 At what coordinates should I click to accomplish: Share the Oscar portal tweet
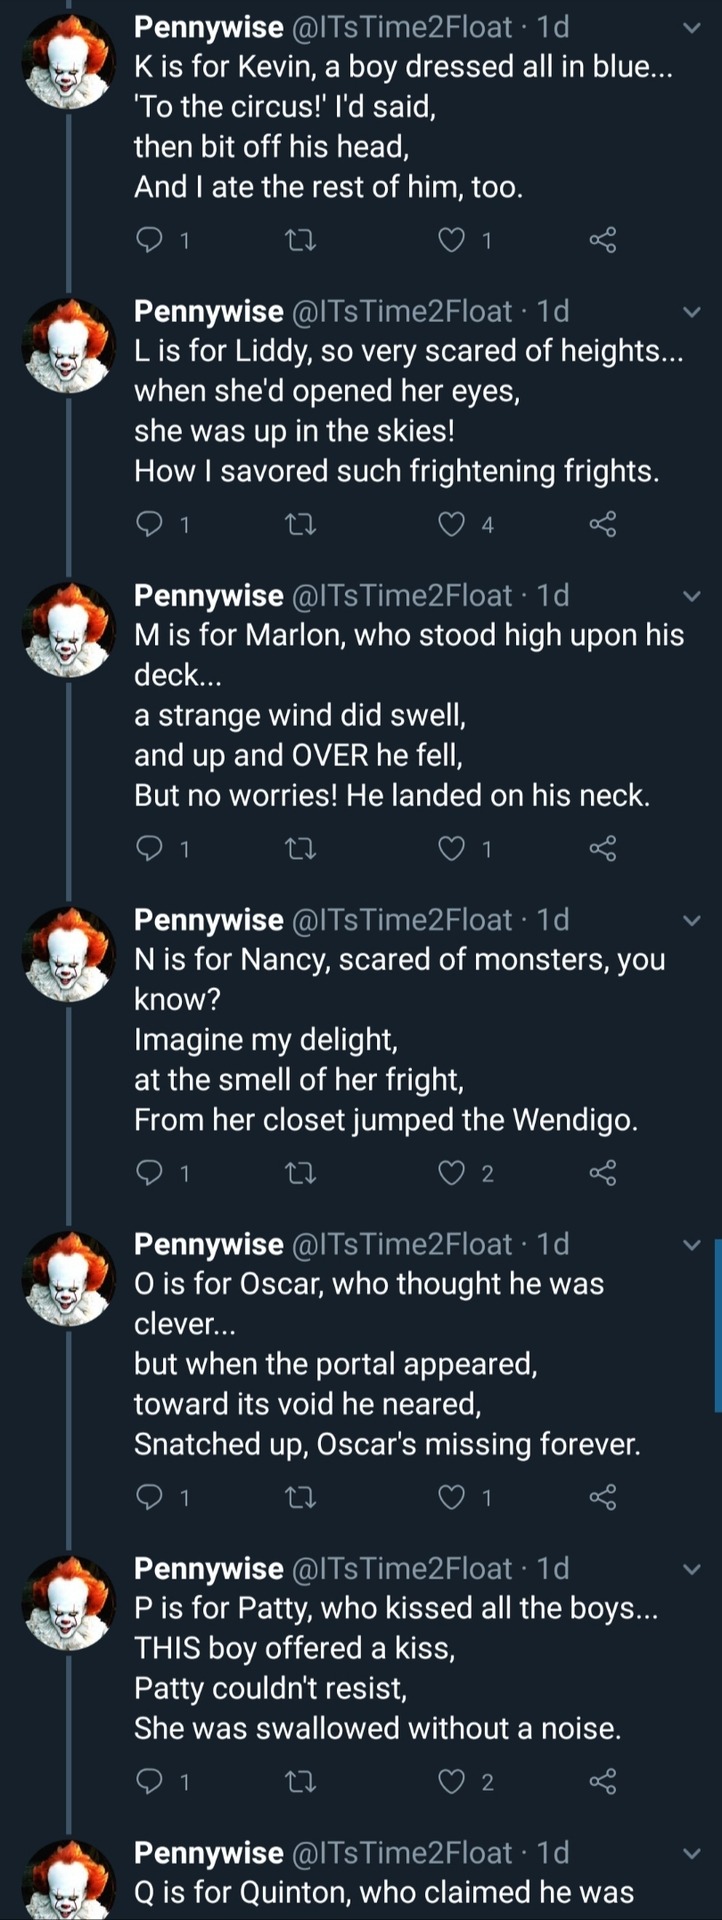pyautogui.click(x=603, y=1497)
